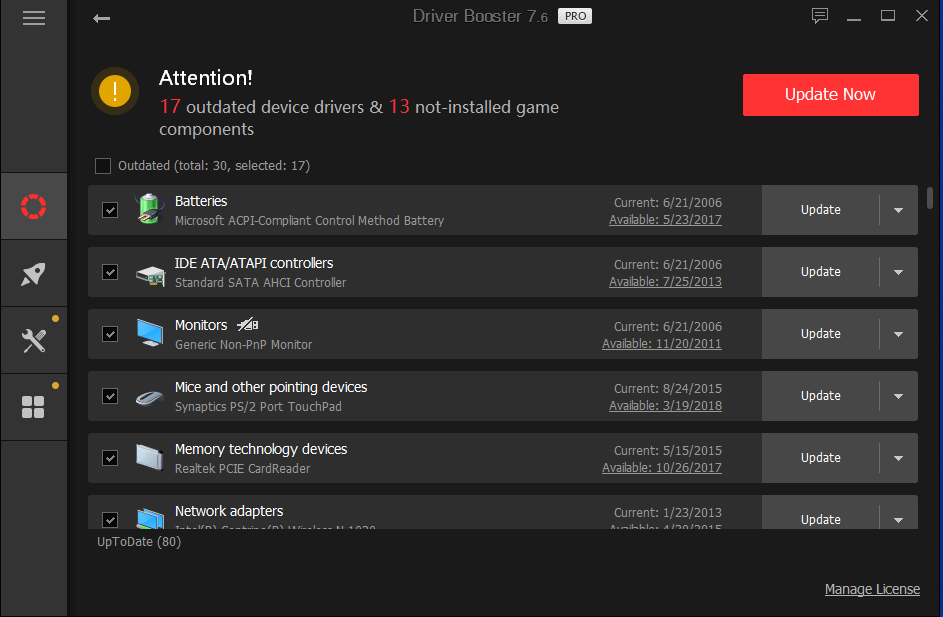Screen dimensions: 943x617
Task: Open the Manage License link
Action: [872, 589]
